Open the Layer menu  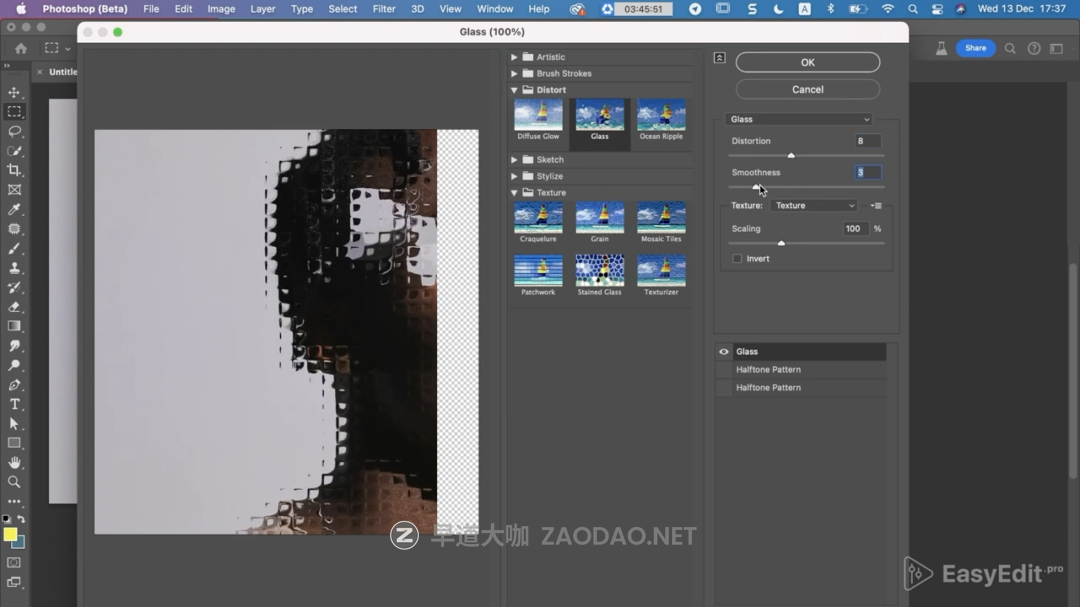(x=263, y=9)
